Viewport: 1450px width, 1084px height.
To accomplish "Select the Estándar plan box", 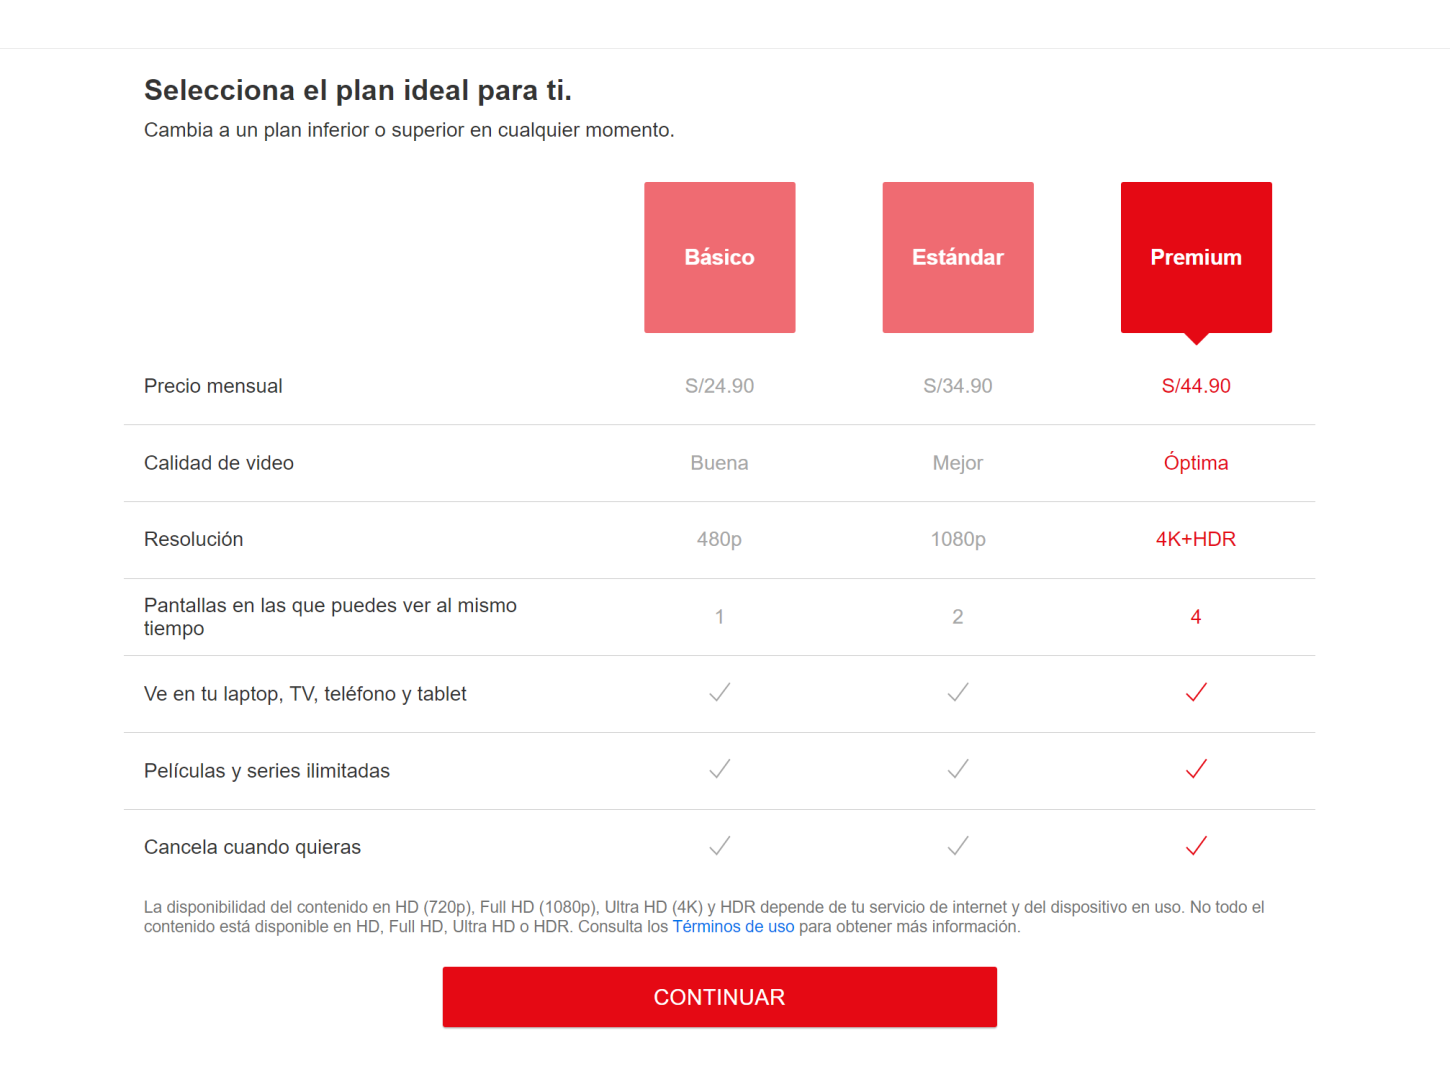I will [958, 257].
